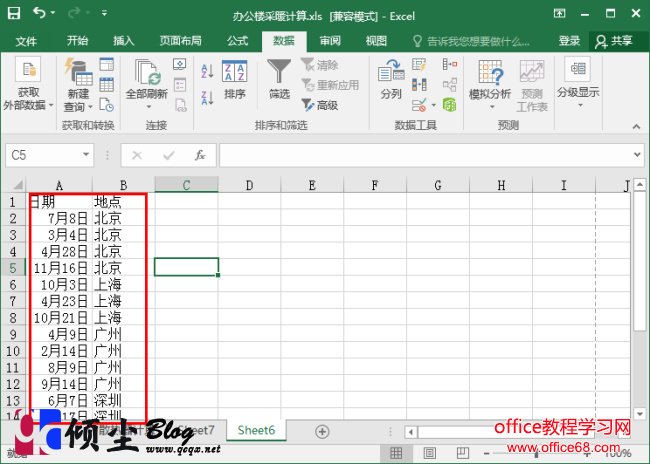Click the 登录 sign-in link

tap(569, 41)
